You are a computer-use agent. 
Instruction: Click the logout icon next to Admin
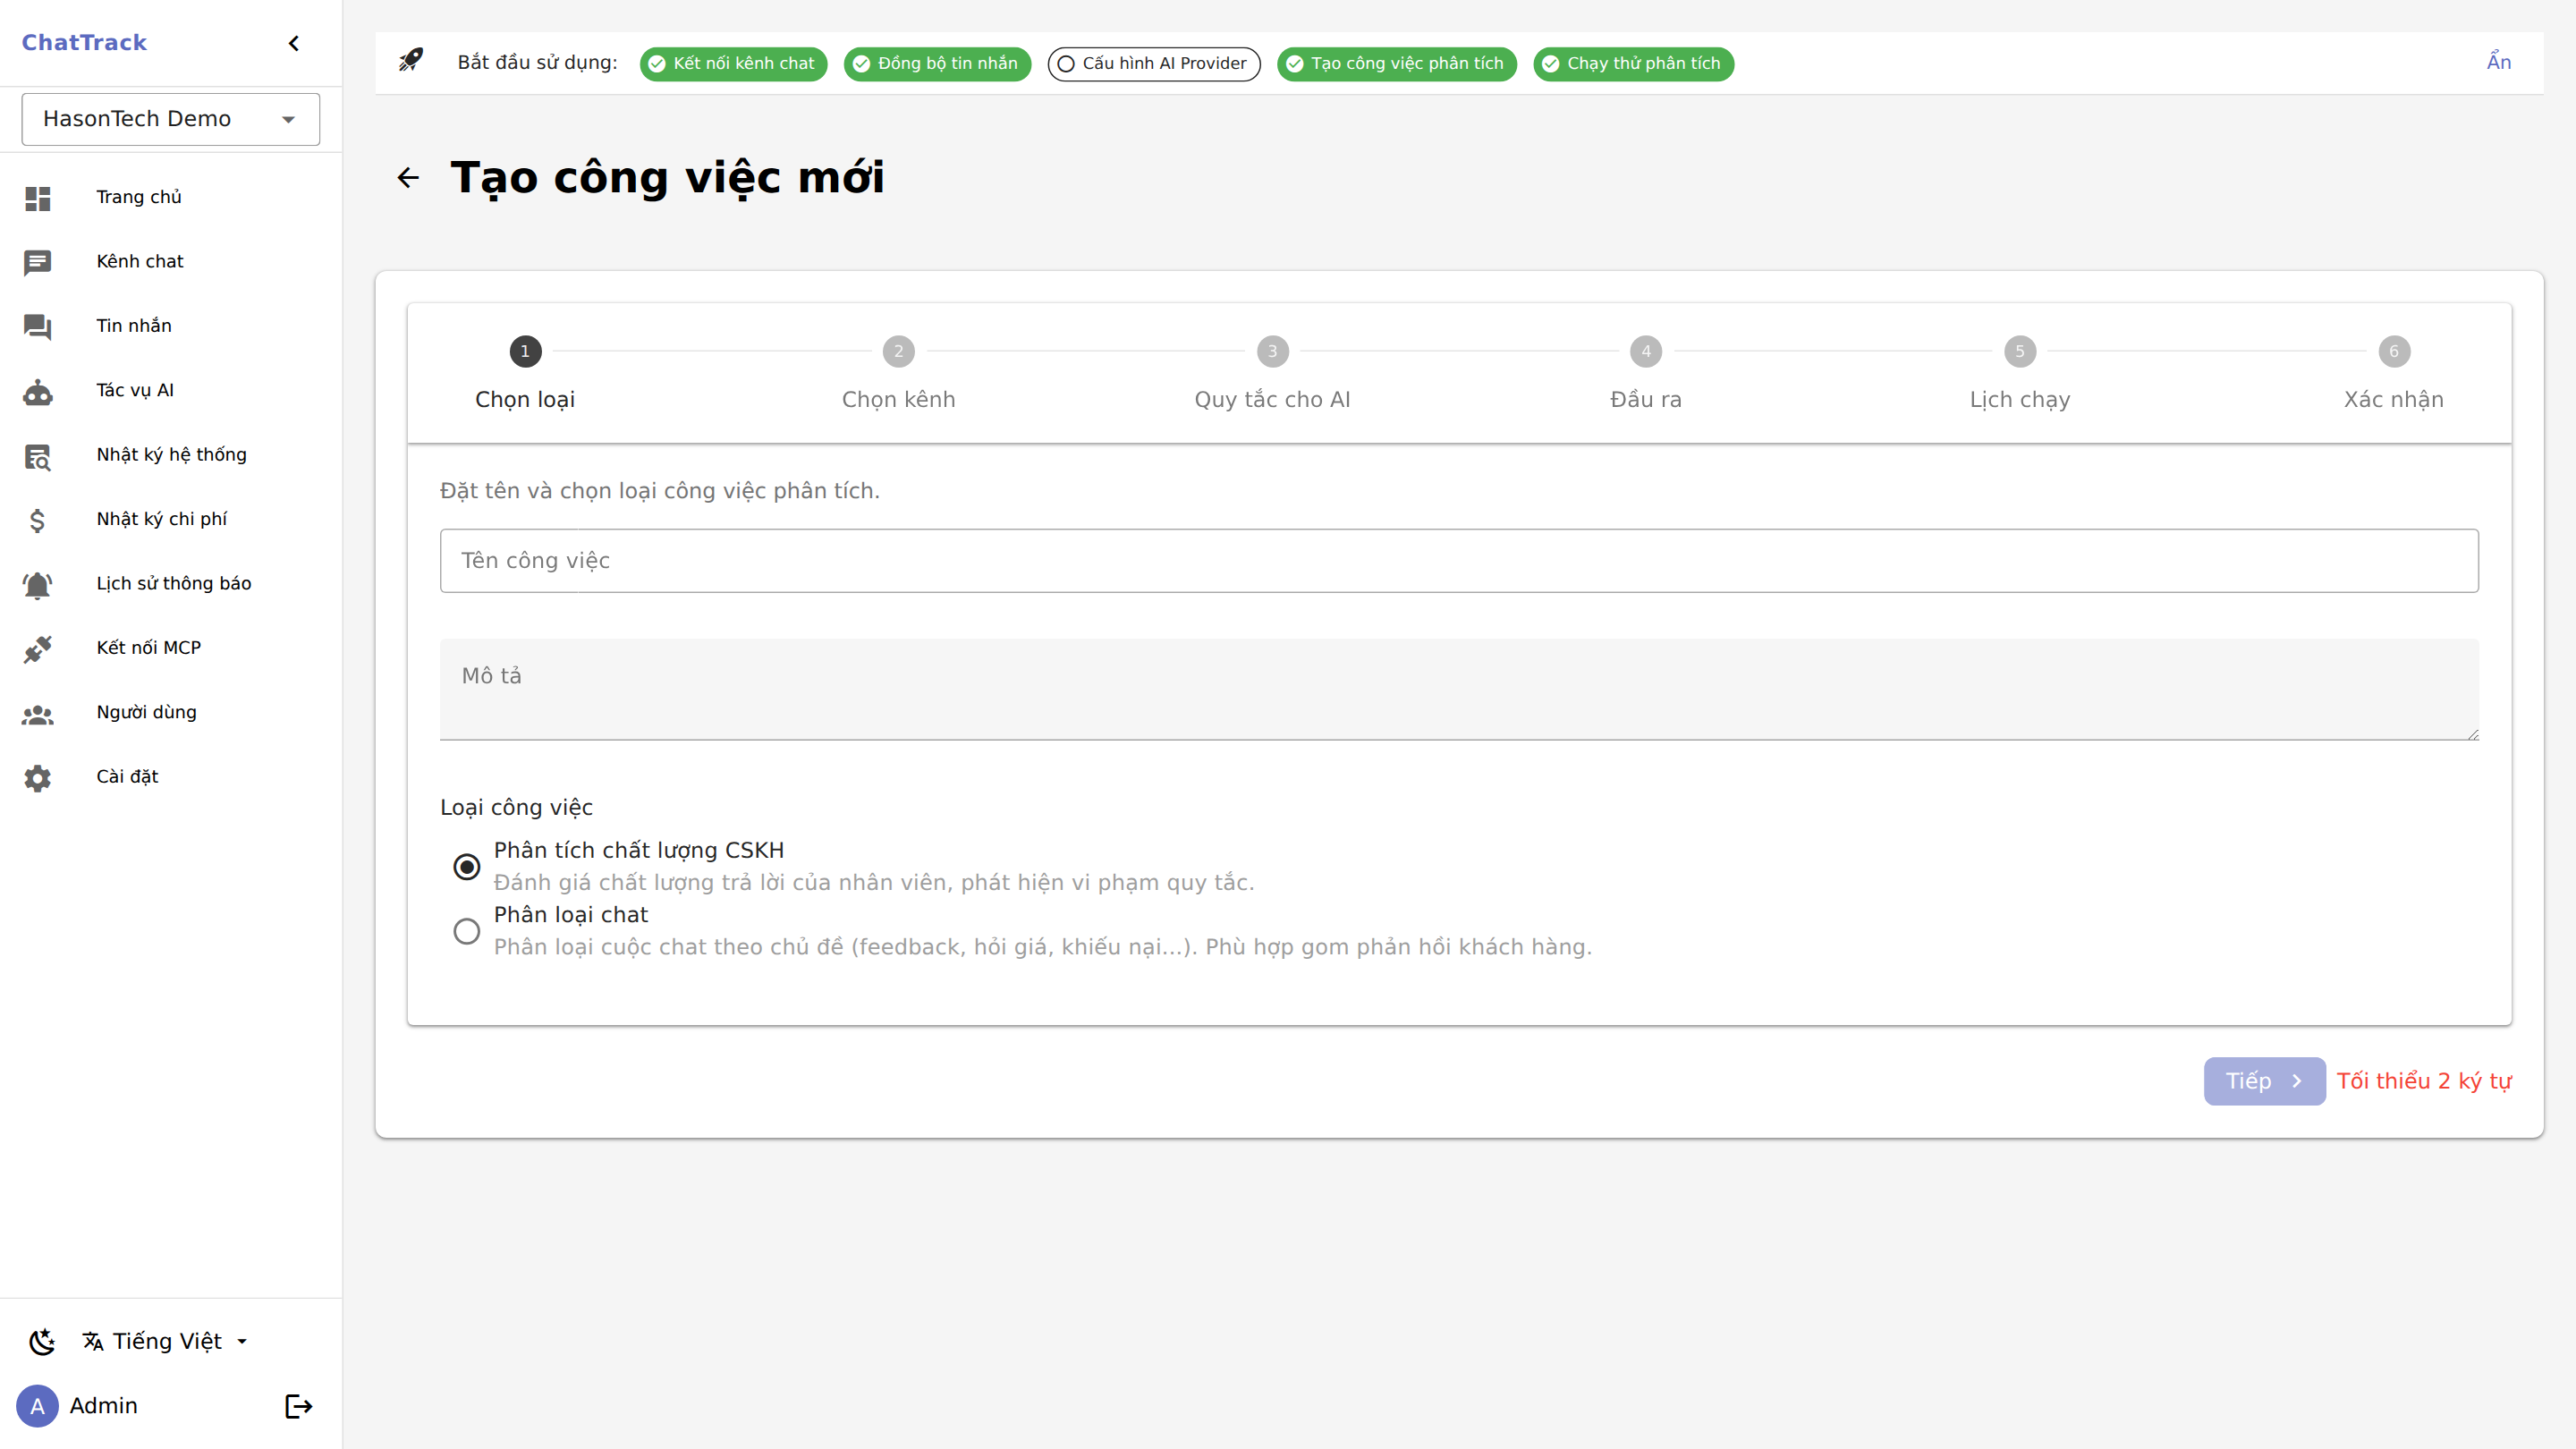click(298, 1406)
